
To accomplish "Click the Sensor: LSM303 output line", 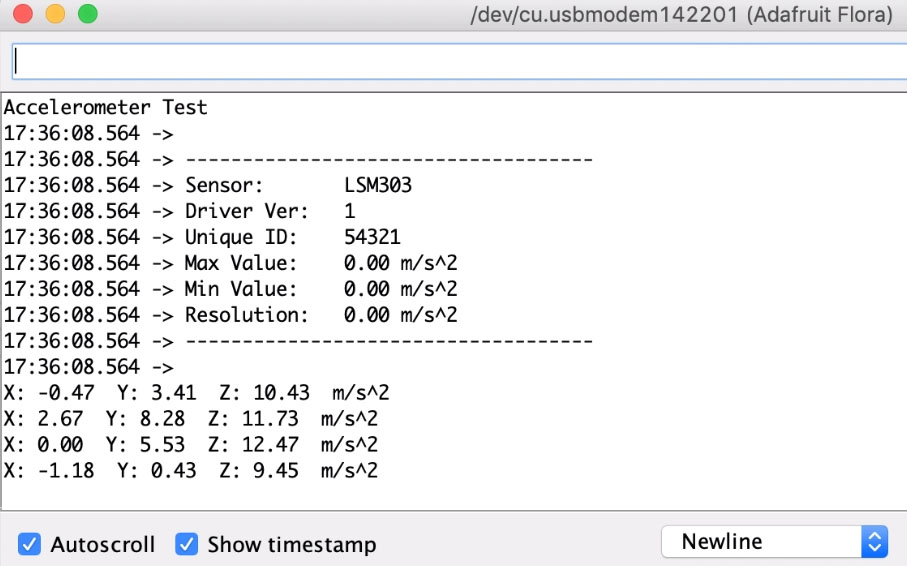I will tap(208, 185).
